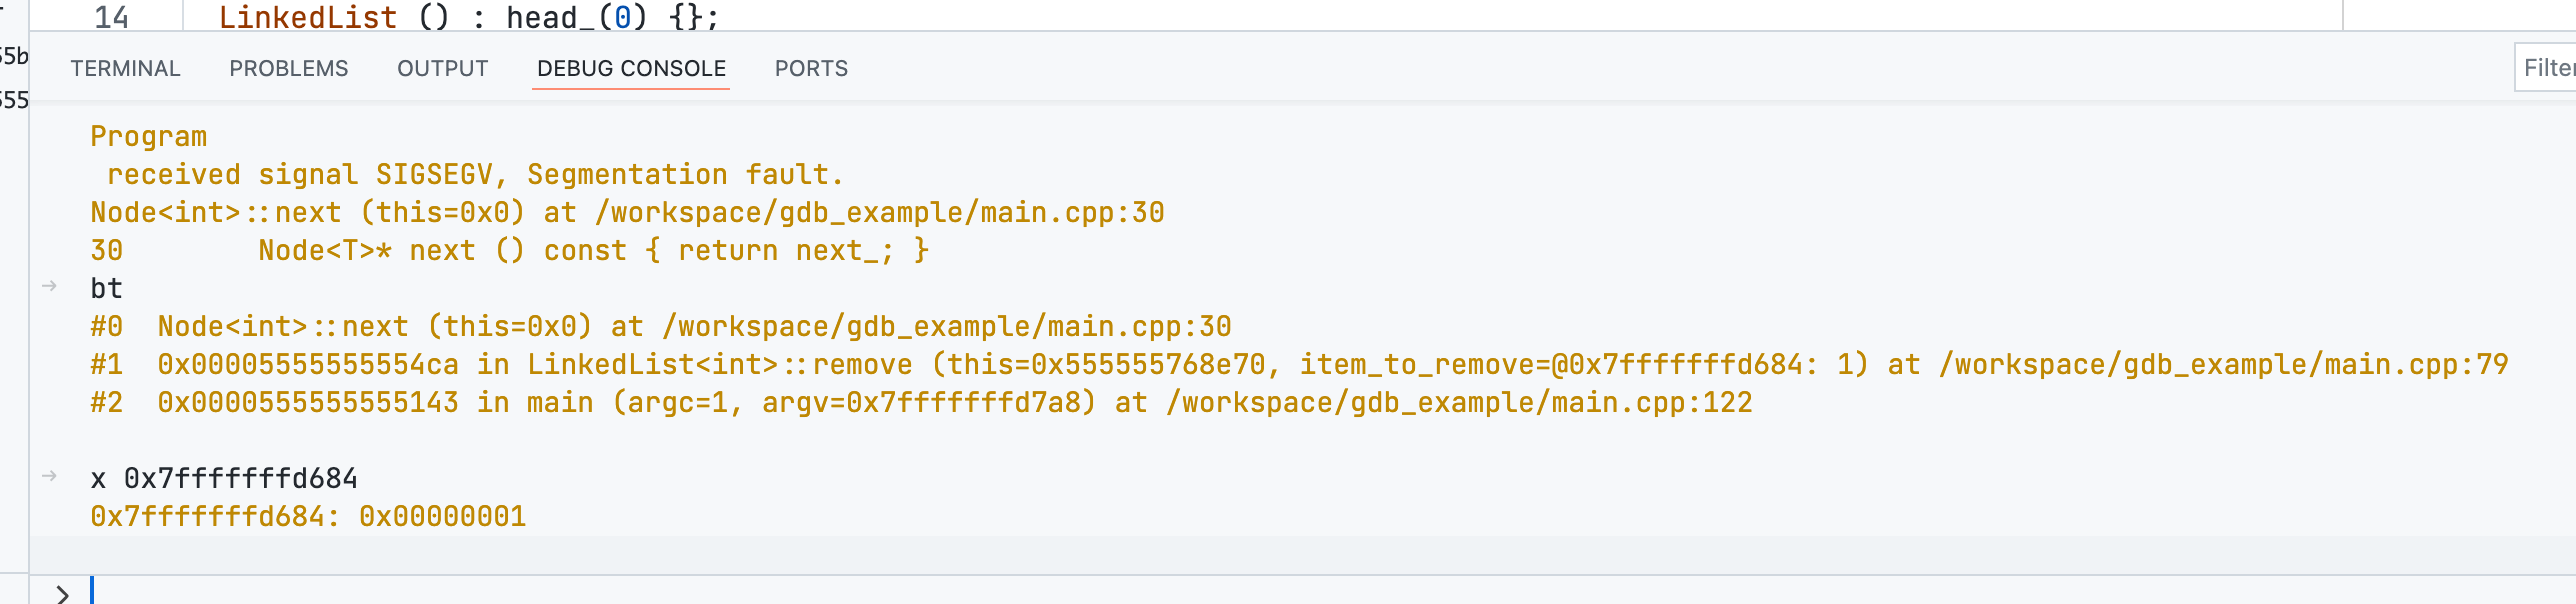Click the LinkedList constructor name in the editor
2576x604 pixels.
pyautogui.click(x=307, y=17)
